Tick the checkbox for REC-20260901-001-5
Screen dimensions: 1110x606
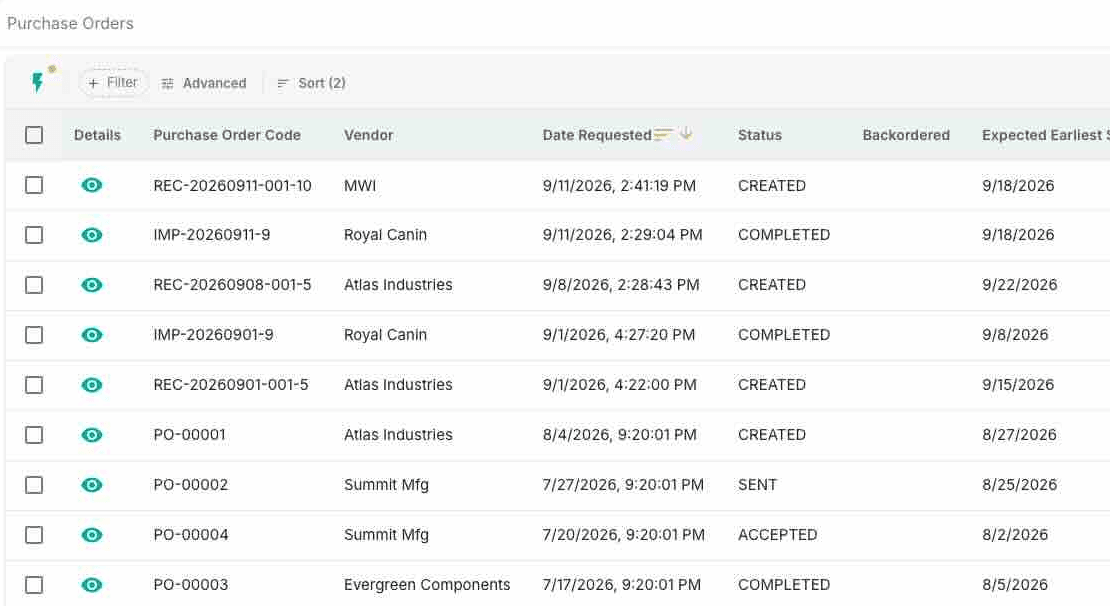34,385
